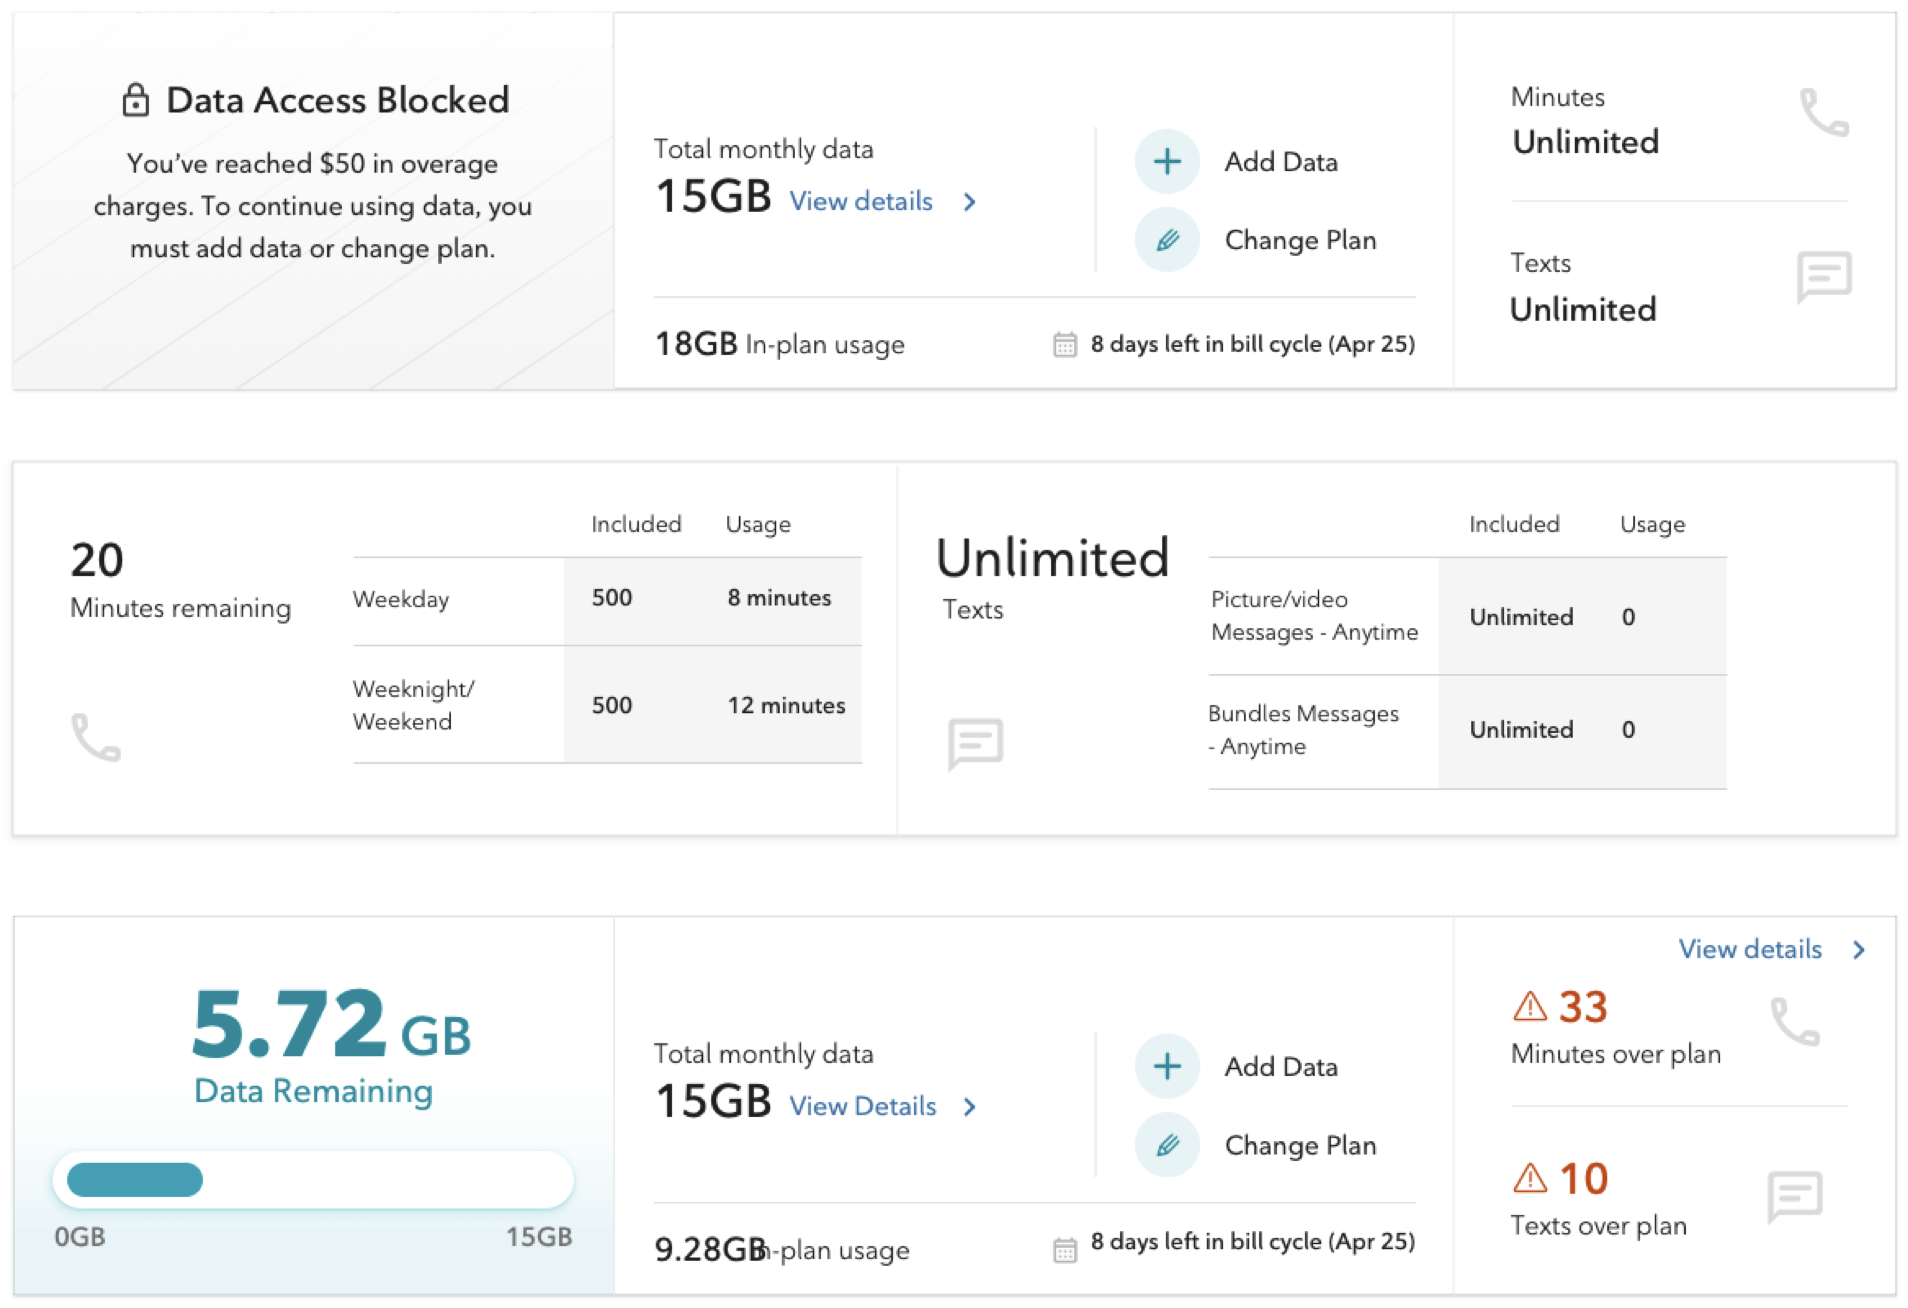
Task: Expand the chevron after 15GB View Details at bottom
Action: point(969,1107)
